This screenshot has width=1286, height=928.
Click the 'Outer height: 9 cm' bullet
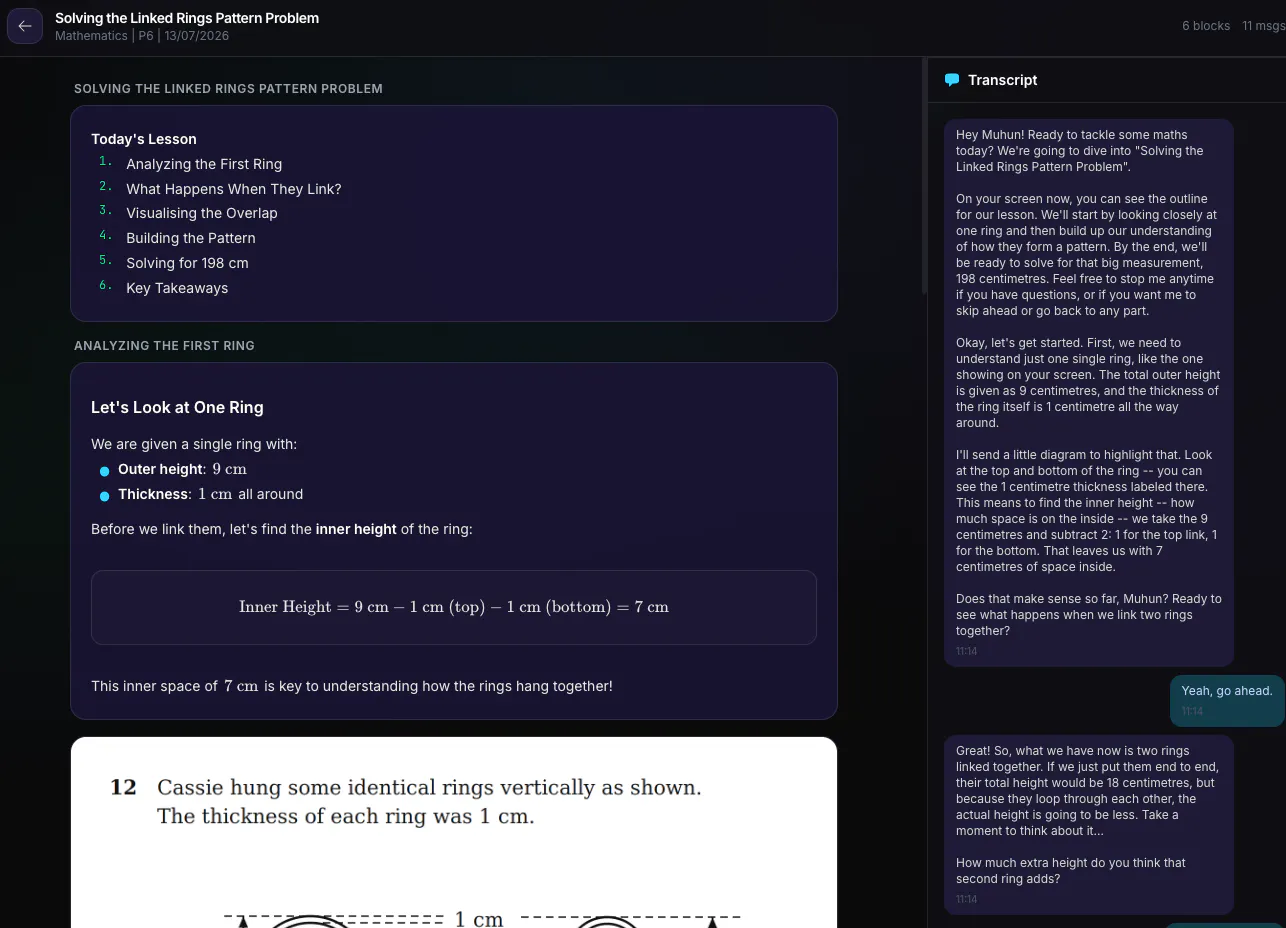tap(181, 469)
